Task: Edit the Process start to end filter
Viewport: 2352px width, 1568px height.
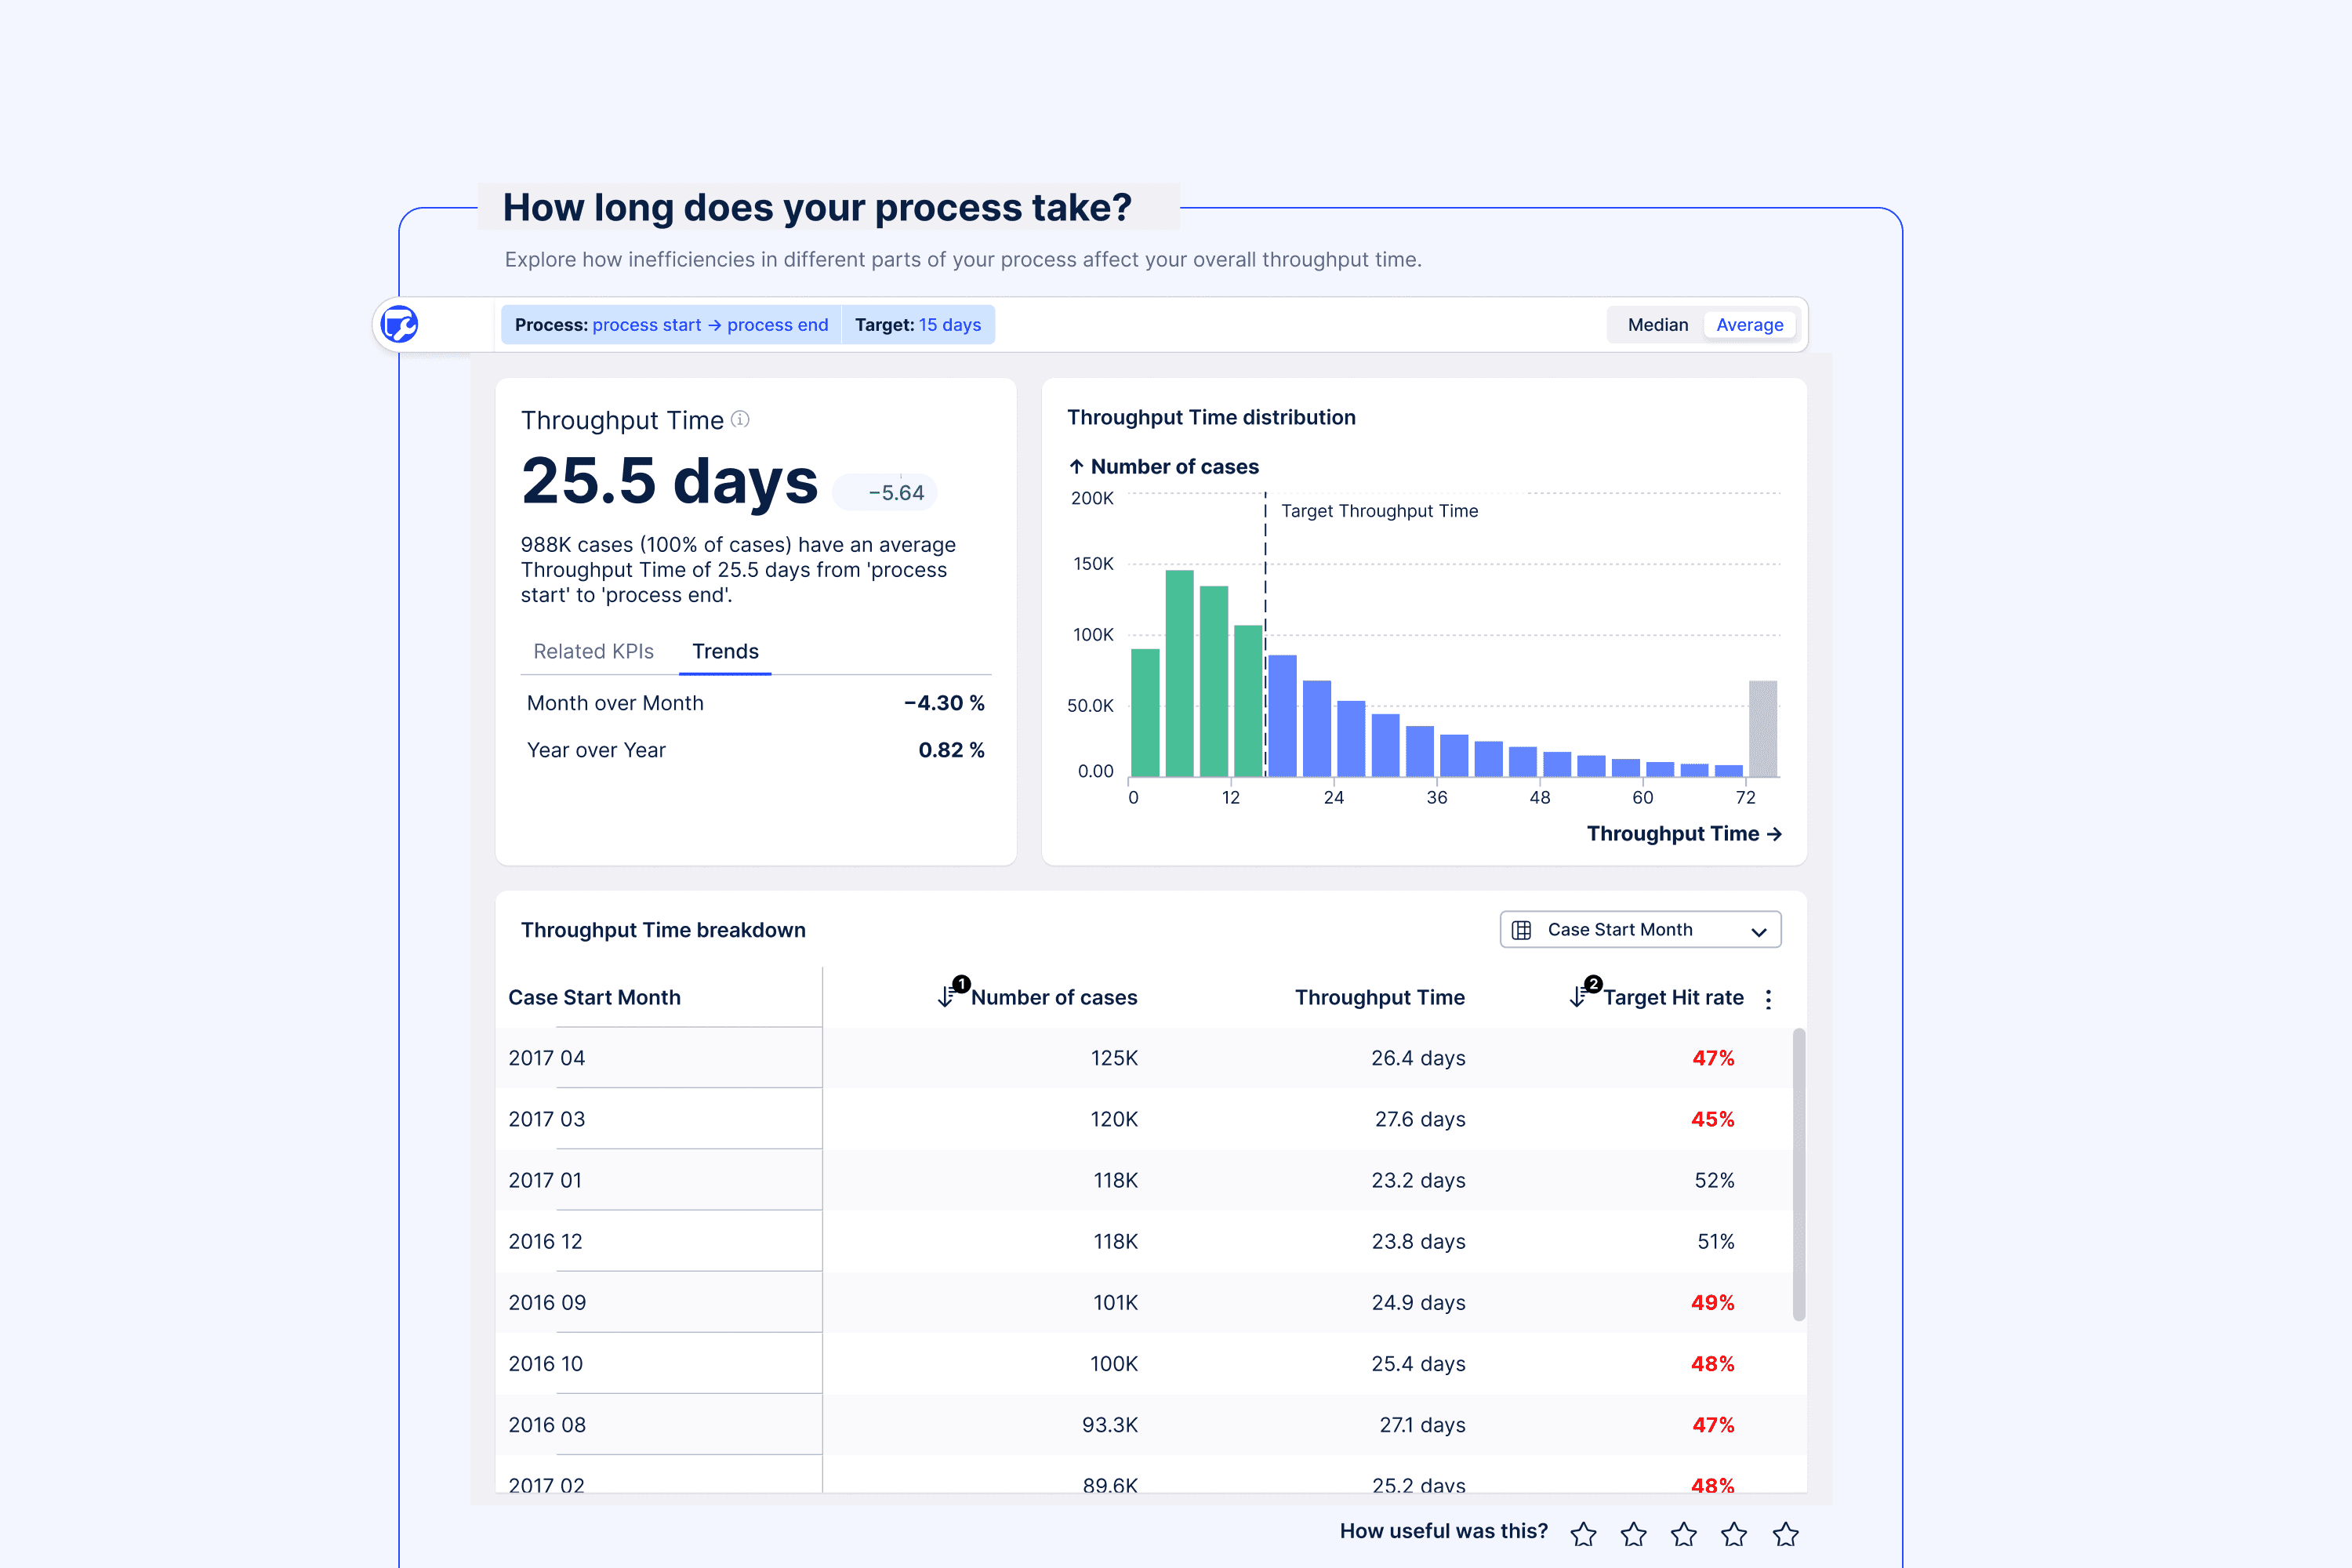Action: pyautogui.click(x=671, y=325)
